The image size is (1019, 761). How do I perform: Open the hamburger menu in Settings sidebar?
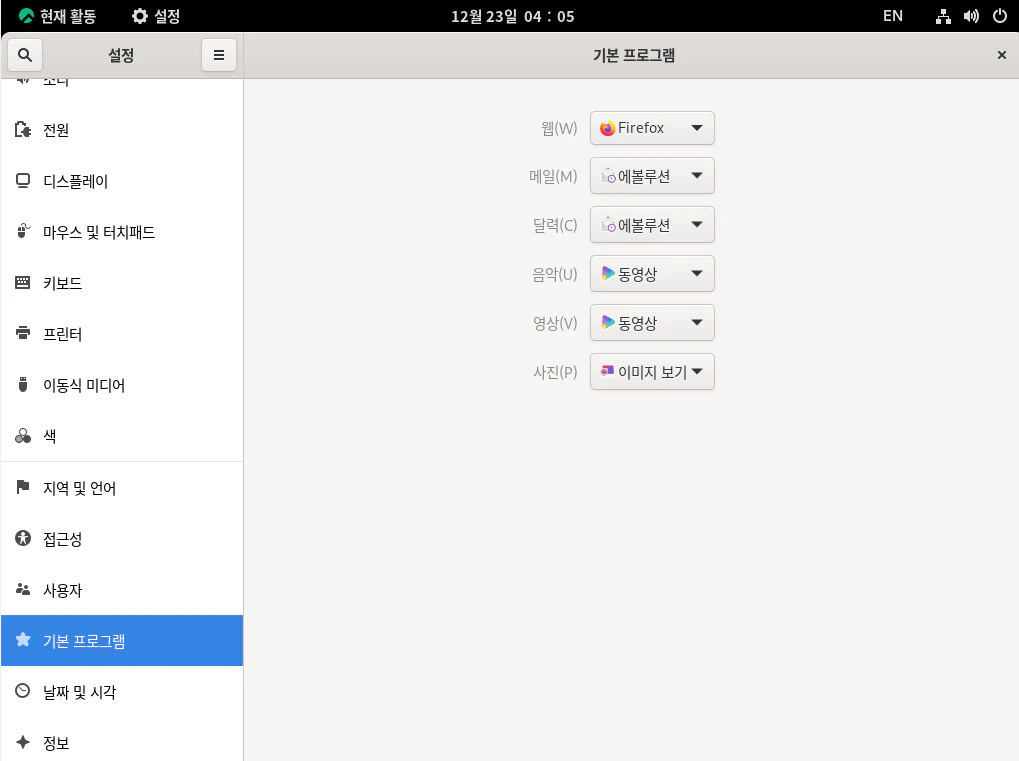click(x=219, y=55)
